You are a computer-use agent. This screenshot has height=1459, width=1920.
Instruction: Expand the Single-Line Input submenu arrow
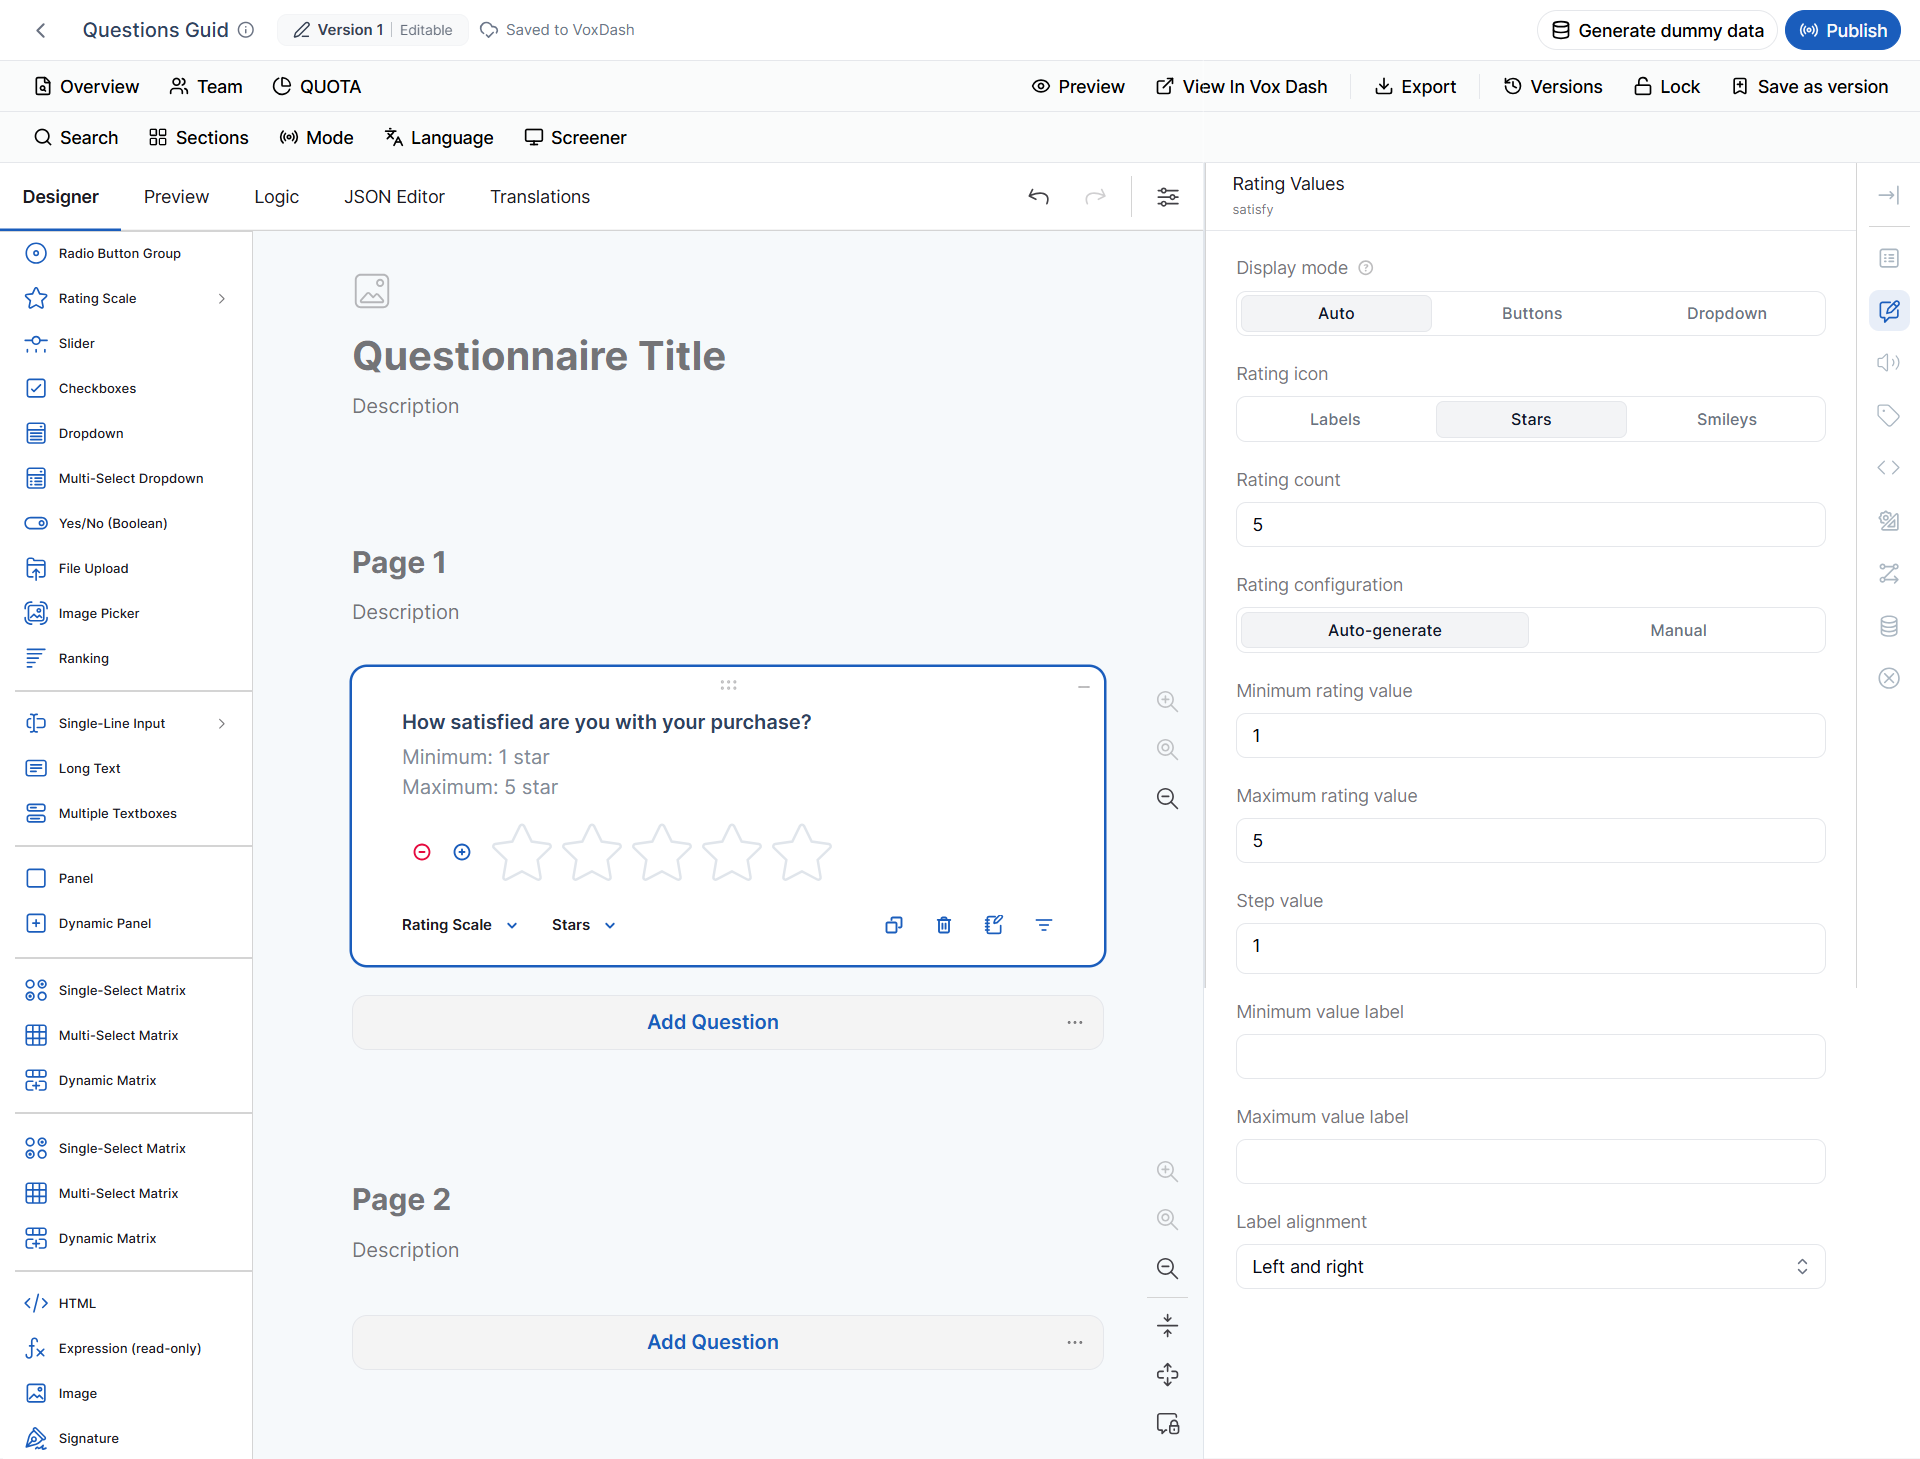tap(222, 723)
